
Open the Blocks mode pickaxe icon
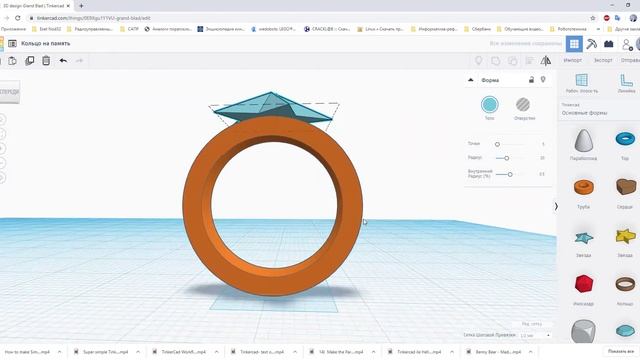[591, 44]
